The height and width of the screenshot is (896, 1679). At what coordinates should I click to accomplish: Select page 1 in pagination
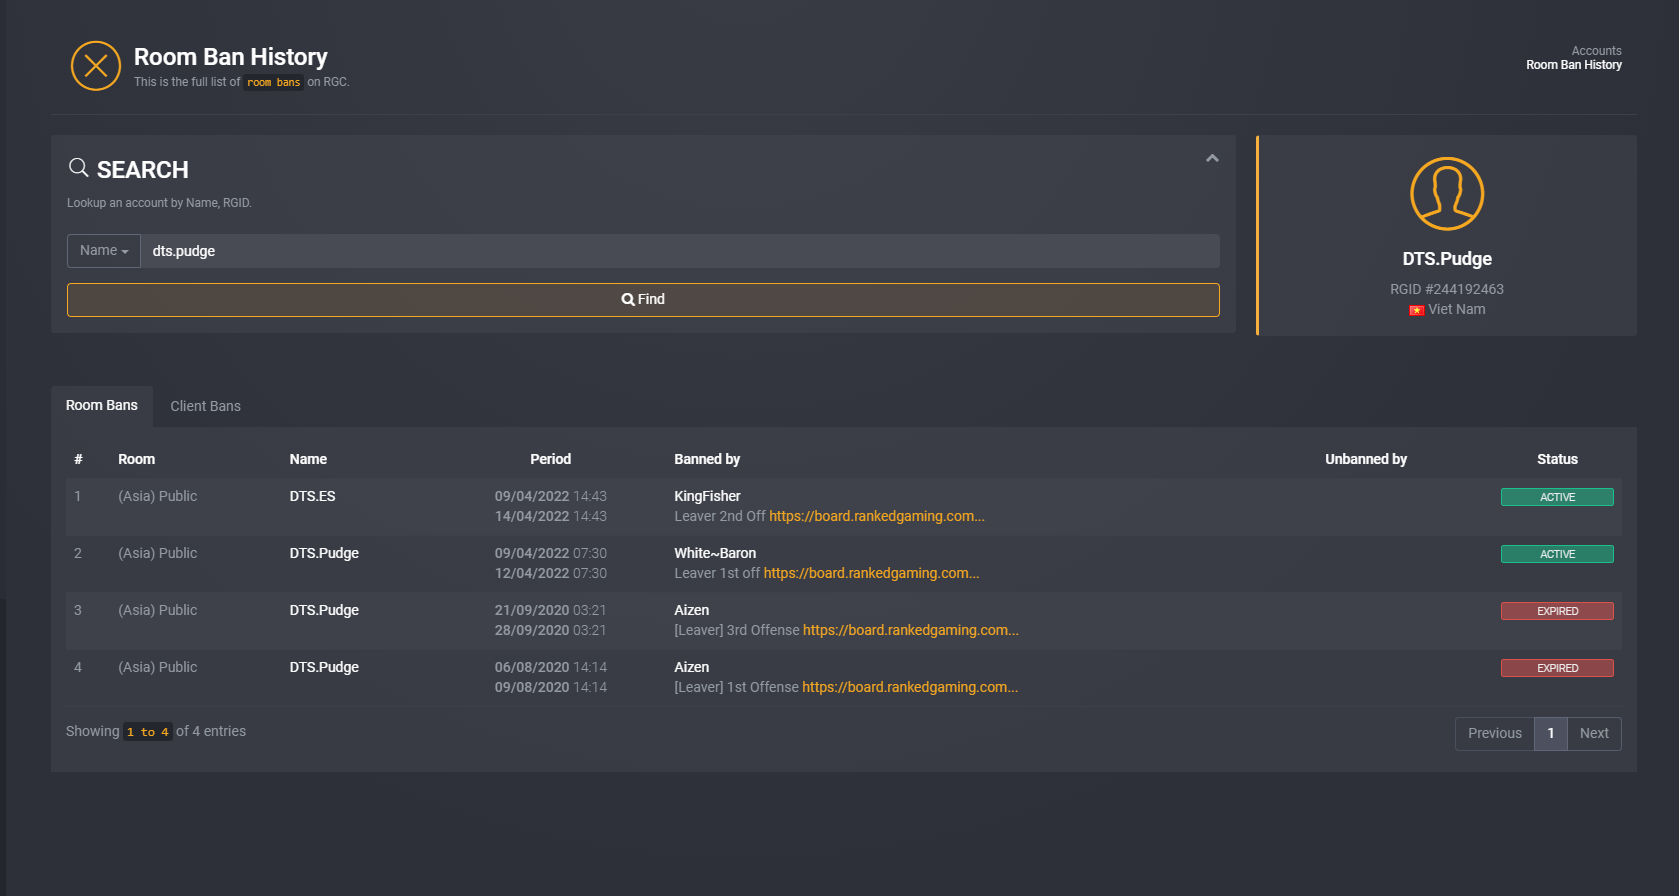coord(1551,733)
